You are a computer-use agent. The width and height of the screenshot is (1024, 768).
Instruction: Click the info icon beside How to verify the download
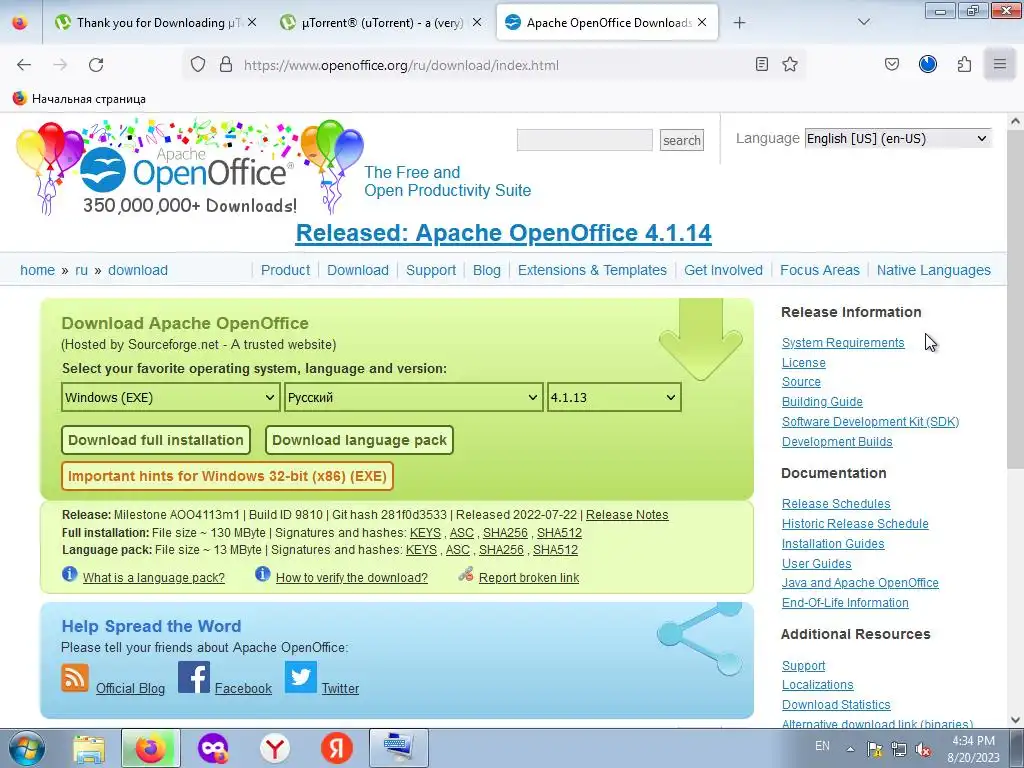[x=263, y=574]
